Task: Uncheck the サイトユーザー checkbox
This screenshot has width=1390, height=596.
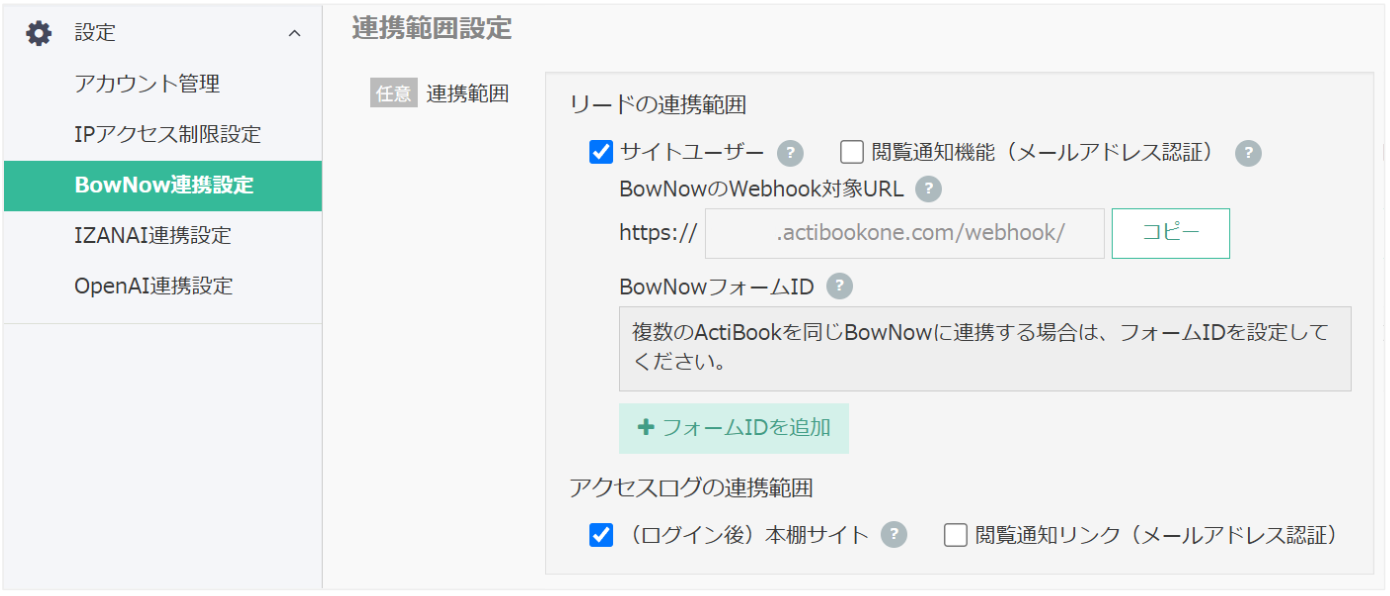Action: click(601, 152)
